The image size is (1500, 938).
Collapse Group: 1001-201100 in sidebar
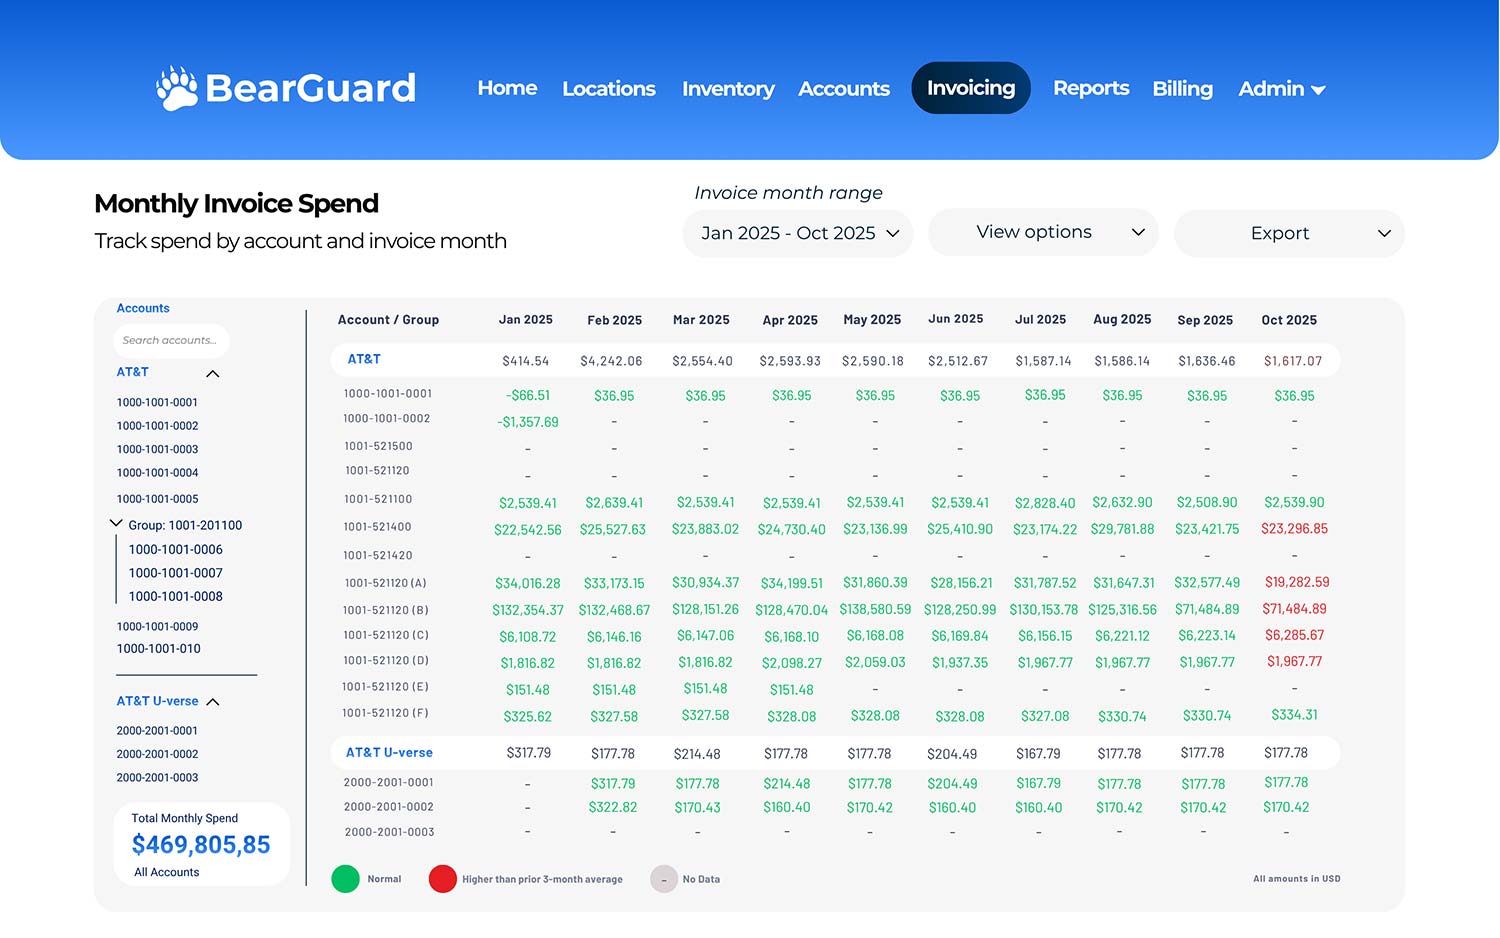click(116, 523)
